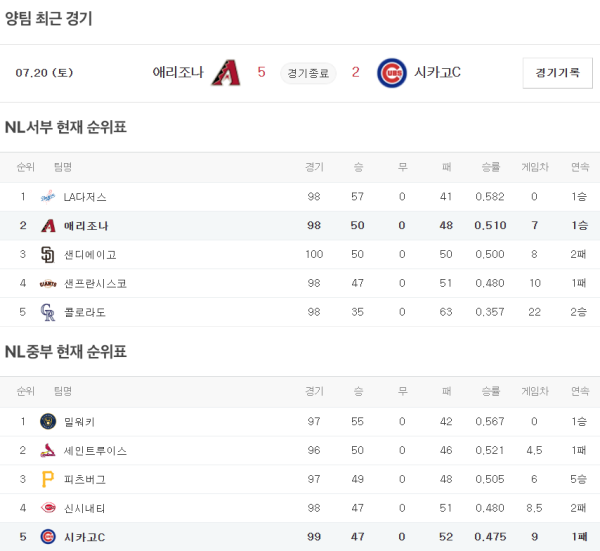Click the 샌프란시스코 Giants logo
Viewport: 600px width, 551px height.
(x=47, y=283)
